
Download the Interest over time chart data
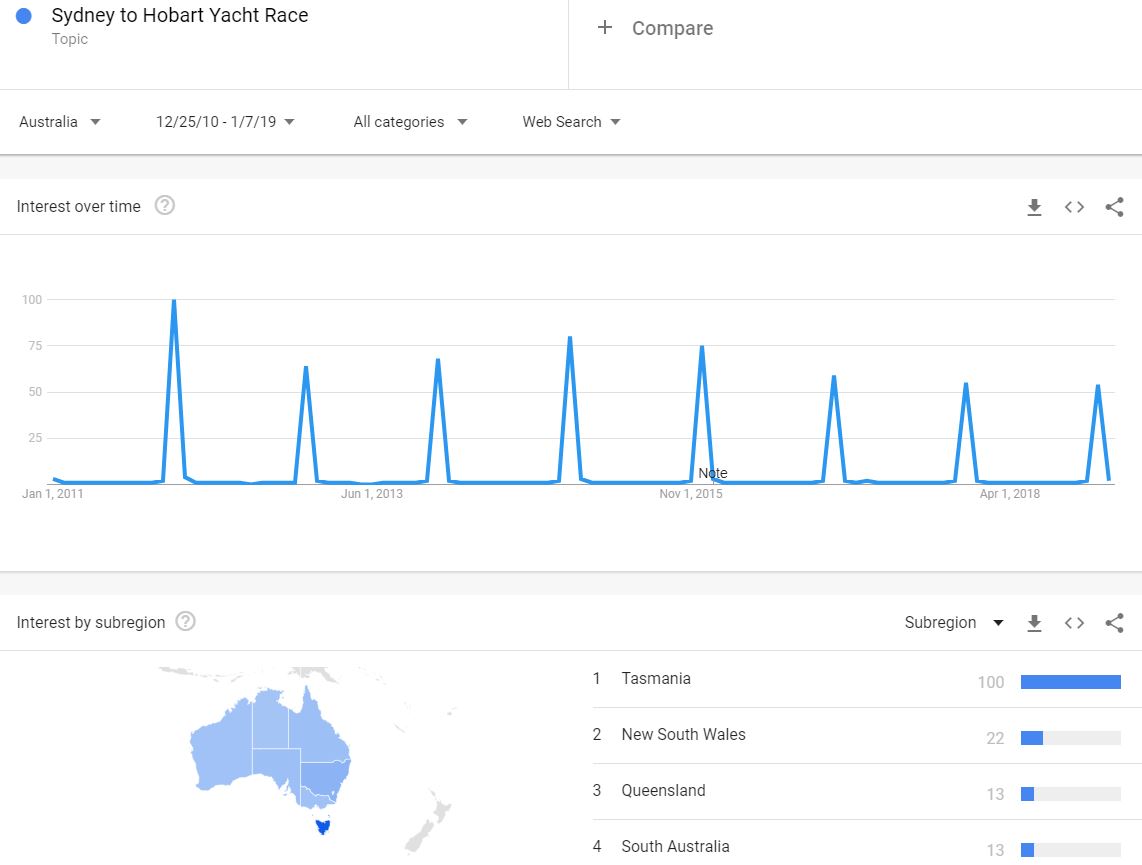tap(1034, 208)
